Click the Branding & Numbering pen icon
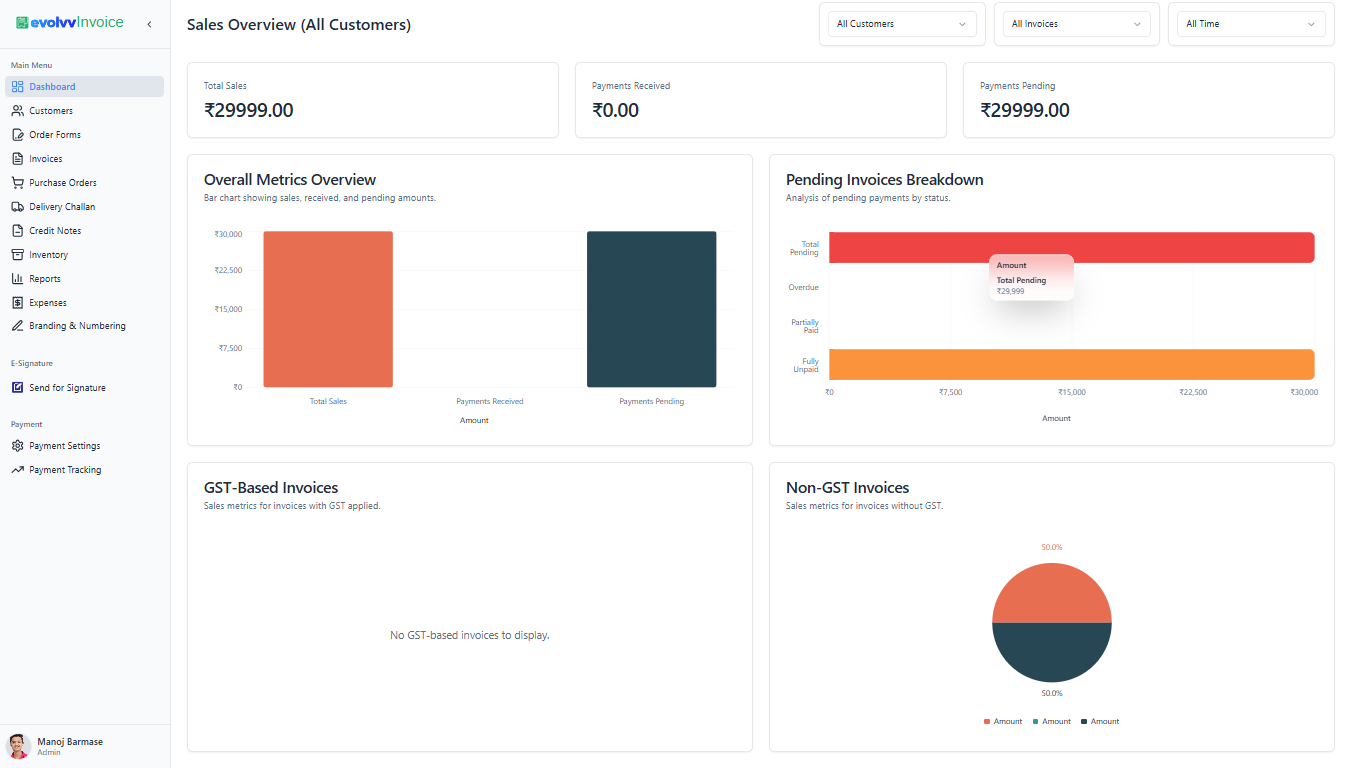This screenshot has width=1350, height=768. (18, 326)
